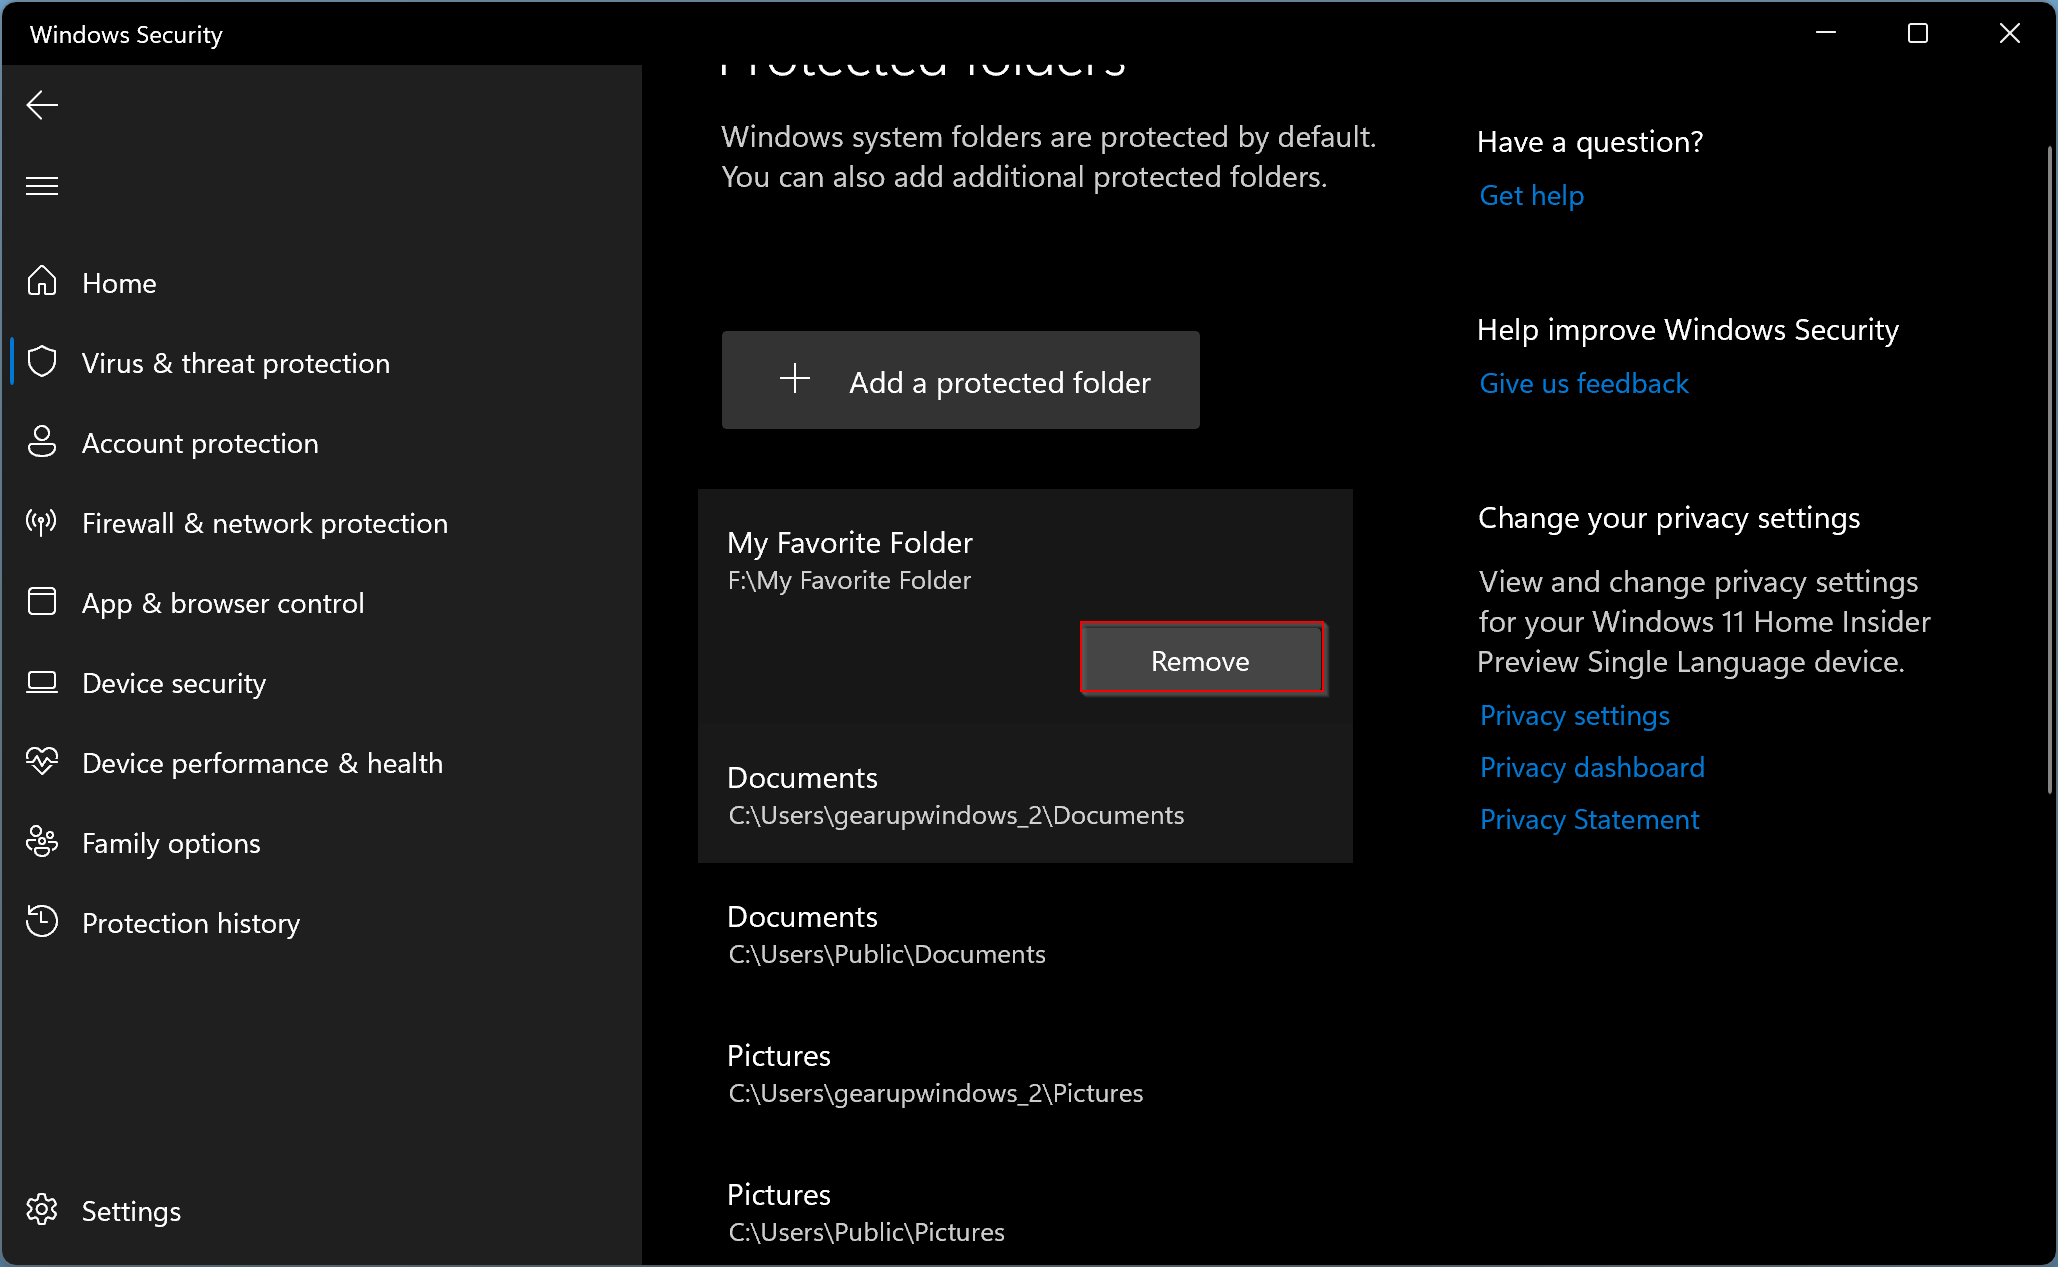Select Pictures entry under Public users
This screenshot has width=2058, height=1267.
(1025, 1213)
